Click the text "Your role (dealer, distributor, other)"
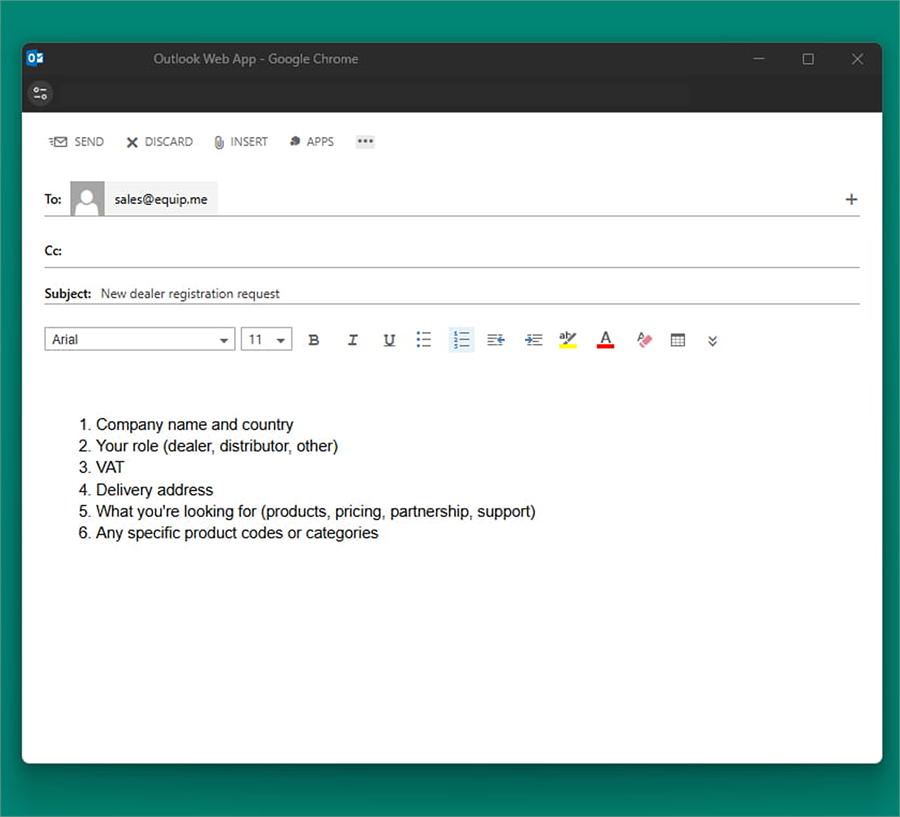Screen dimensions: 900x817 tap(217, 446)
